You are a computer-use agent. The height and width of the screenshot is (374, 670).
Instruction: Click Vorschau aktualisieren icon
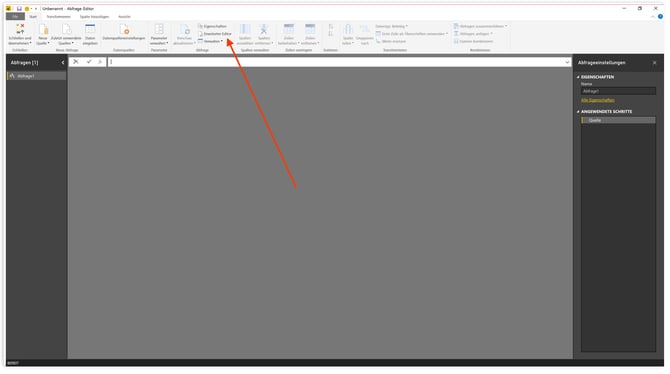click(x=184, y=29)
